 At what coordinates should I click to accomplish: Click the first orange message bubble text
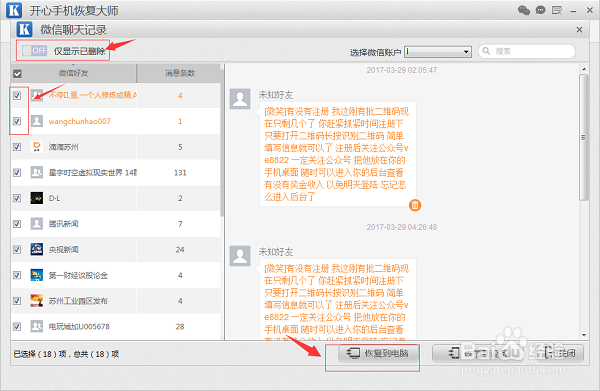point(336,154)
